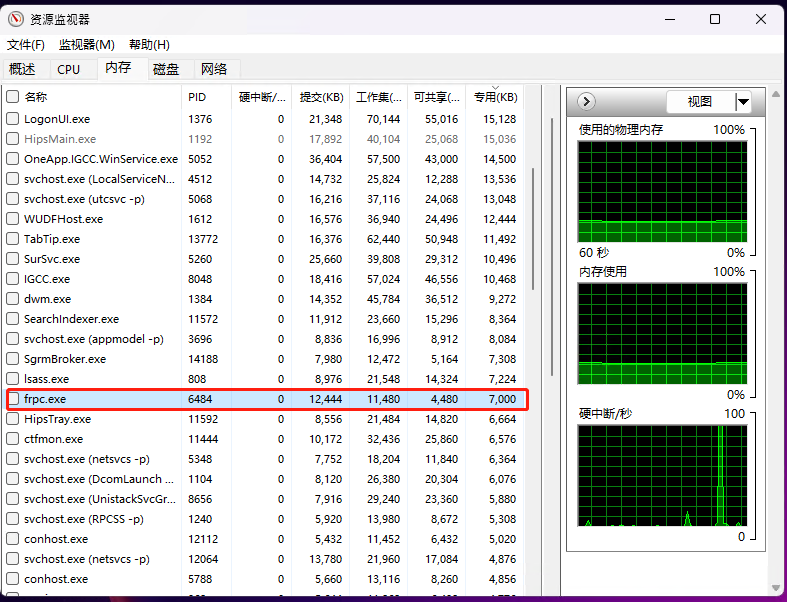Check the SearchIndexer.exe checkbox
The image size is (787, 602).
coord(13,319)
